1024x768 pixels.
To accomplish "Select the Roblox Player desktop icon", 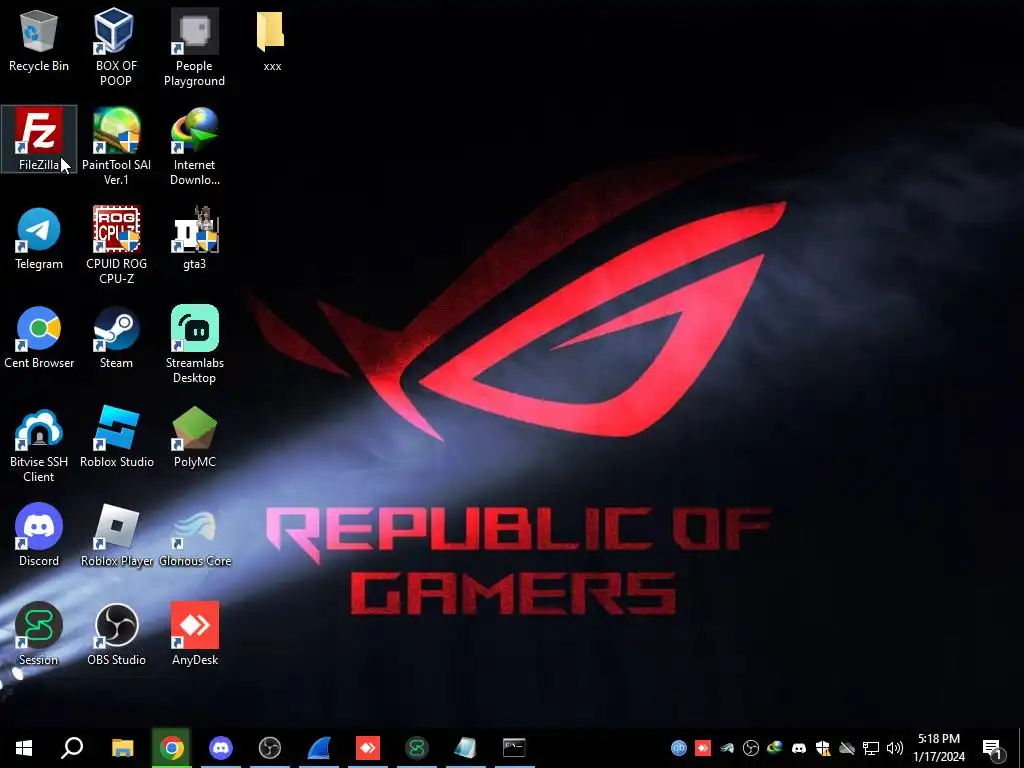I will [116, 536].
